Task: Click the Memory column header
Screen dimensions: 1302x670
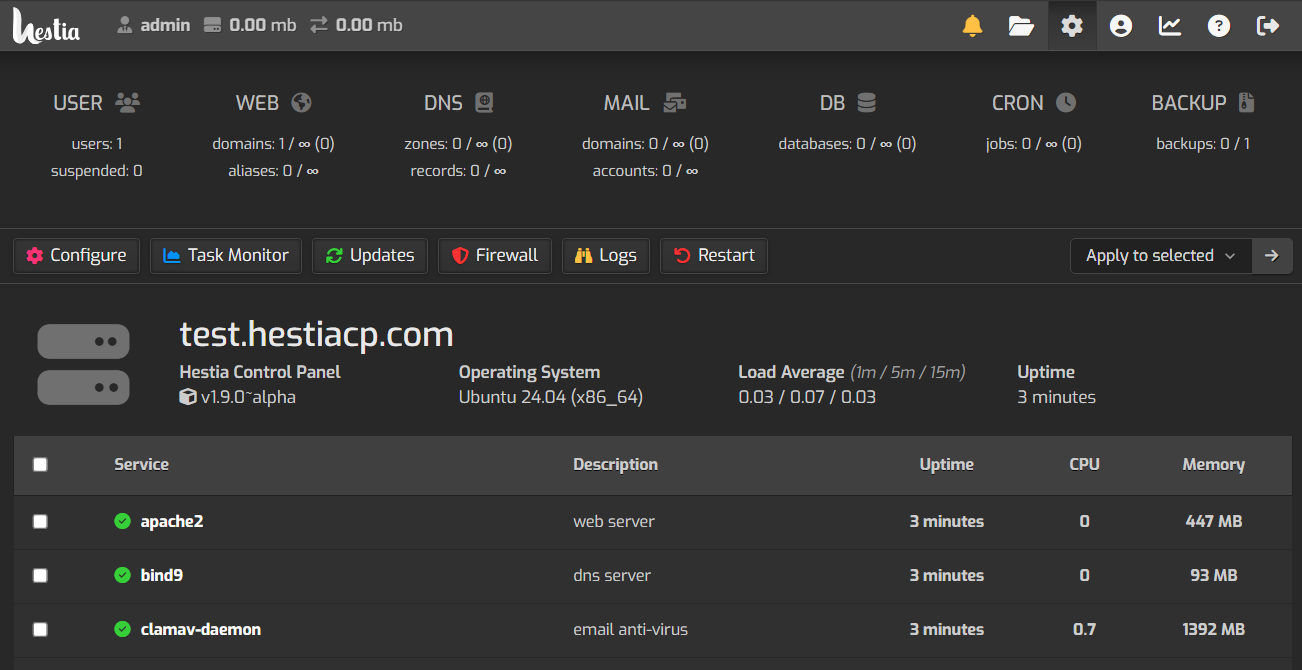Action: point(1213,464)
